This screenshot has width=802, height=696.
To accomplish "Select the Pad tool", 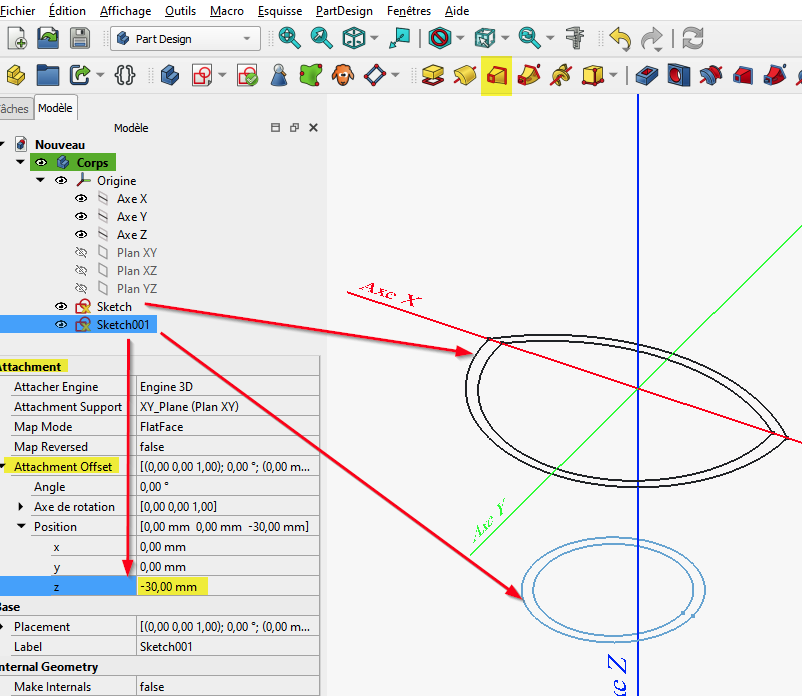I will pyautogui.click(x=433, y=76).
